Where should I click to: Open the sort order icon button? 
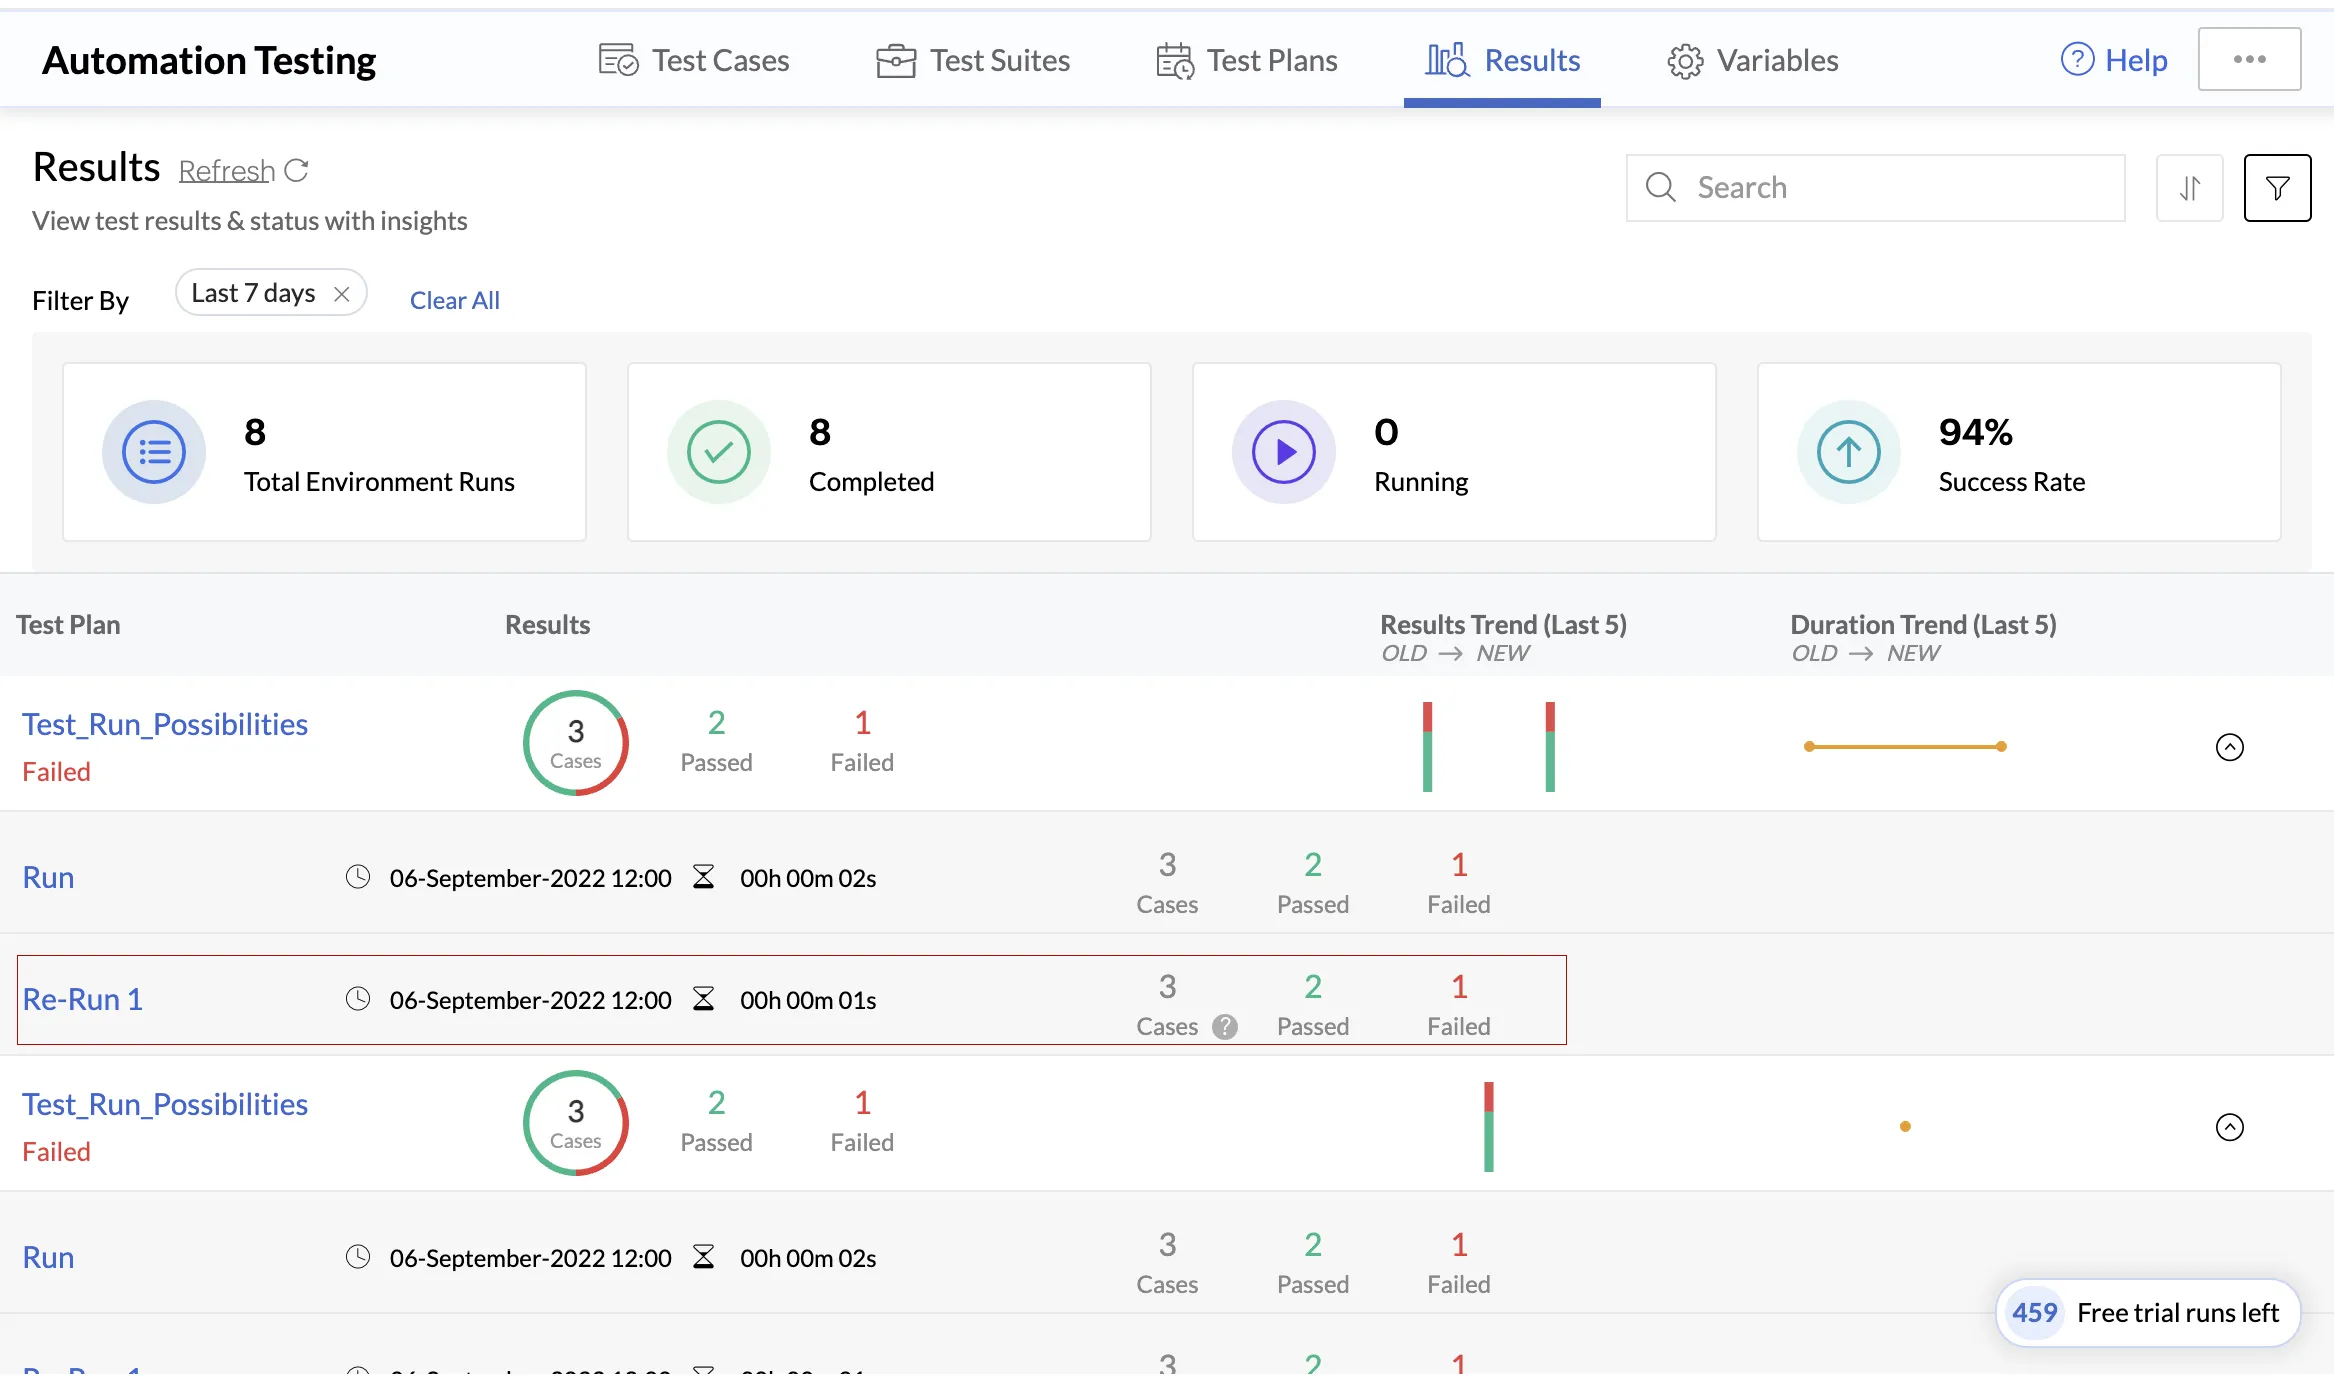pyautogui.click(x=2190, y=188)
